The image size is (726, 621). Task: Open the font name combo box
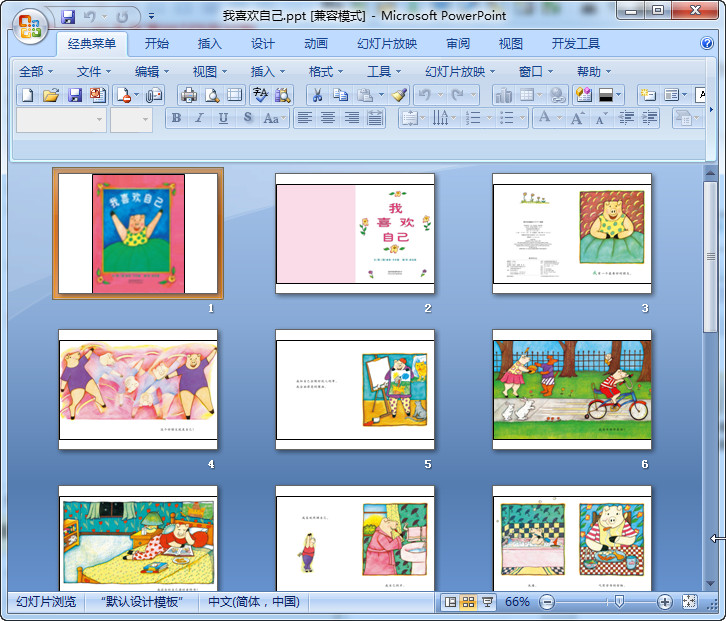60,119
